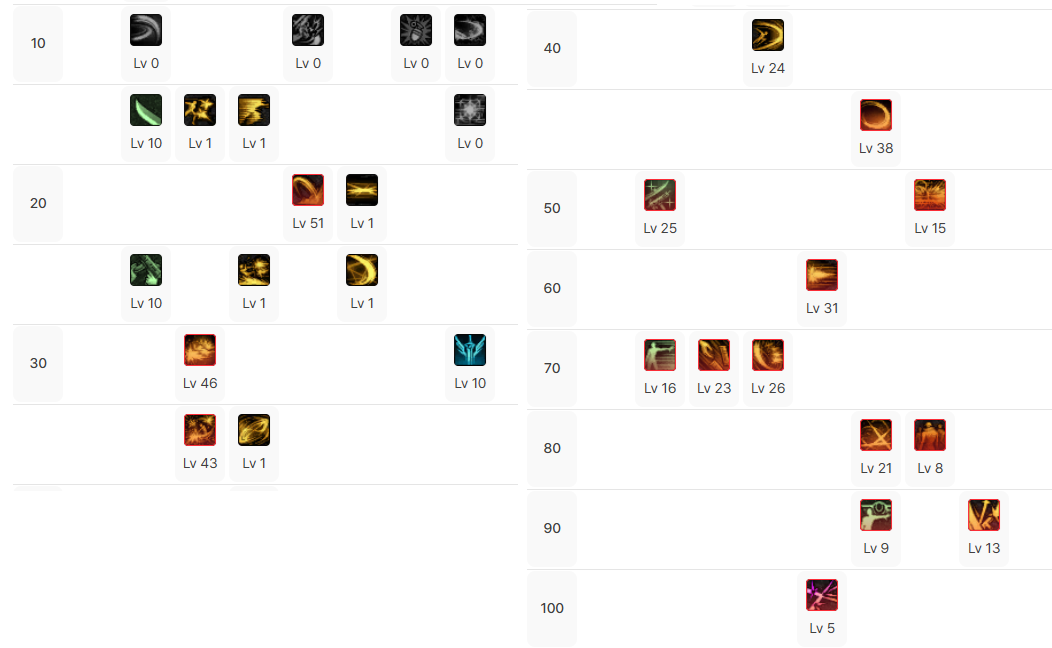1052x648 pixels.
Task: Select the green Lv 10 leaf skill in the second row
Action: 146,110
